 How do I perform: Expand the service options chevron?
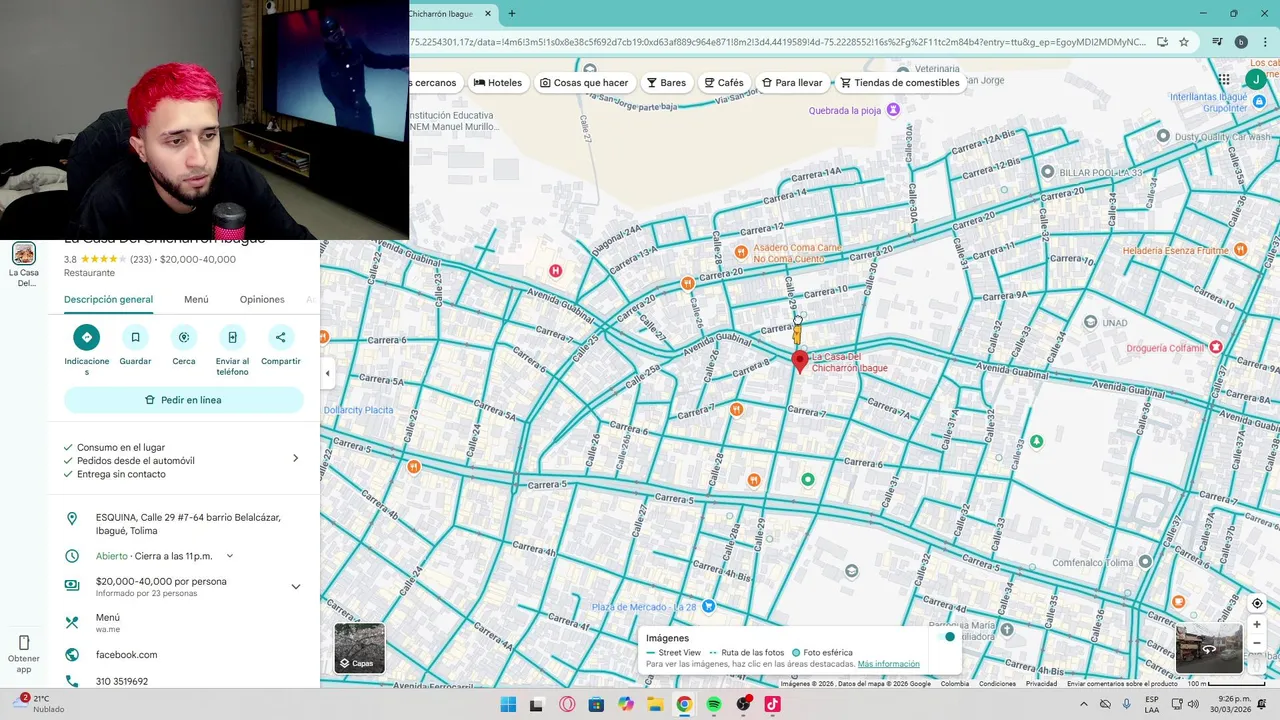coord(295,459)
